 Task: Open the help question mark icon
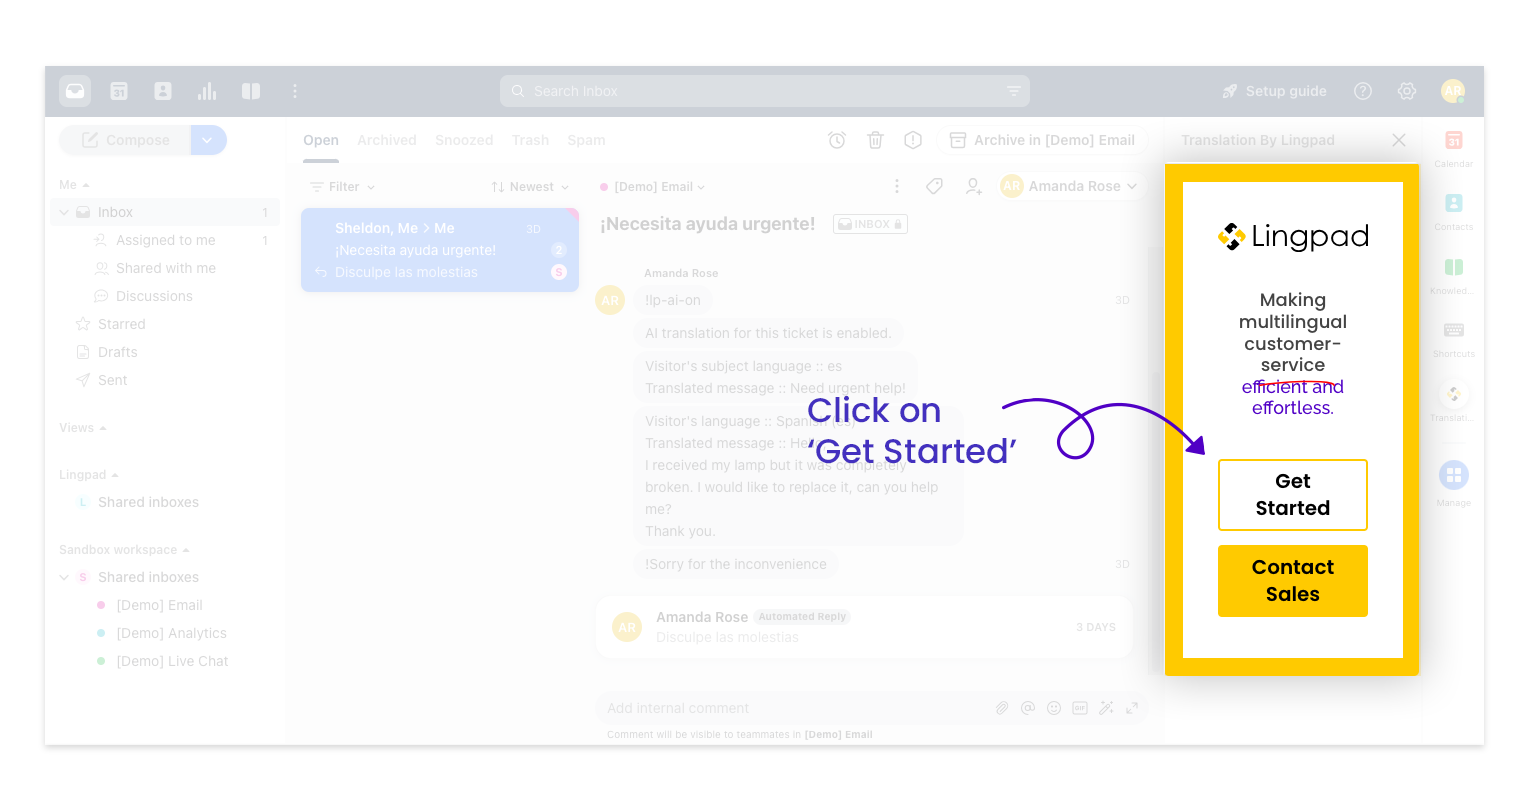pyautogui.click(x=1363, y=91)
